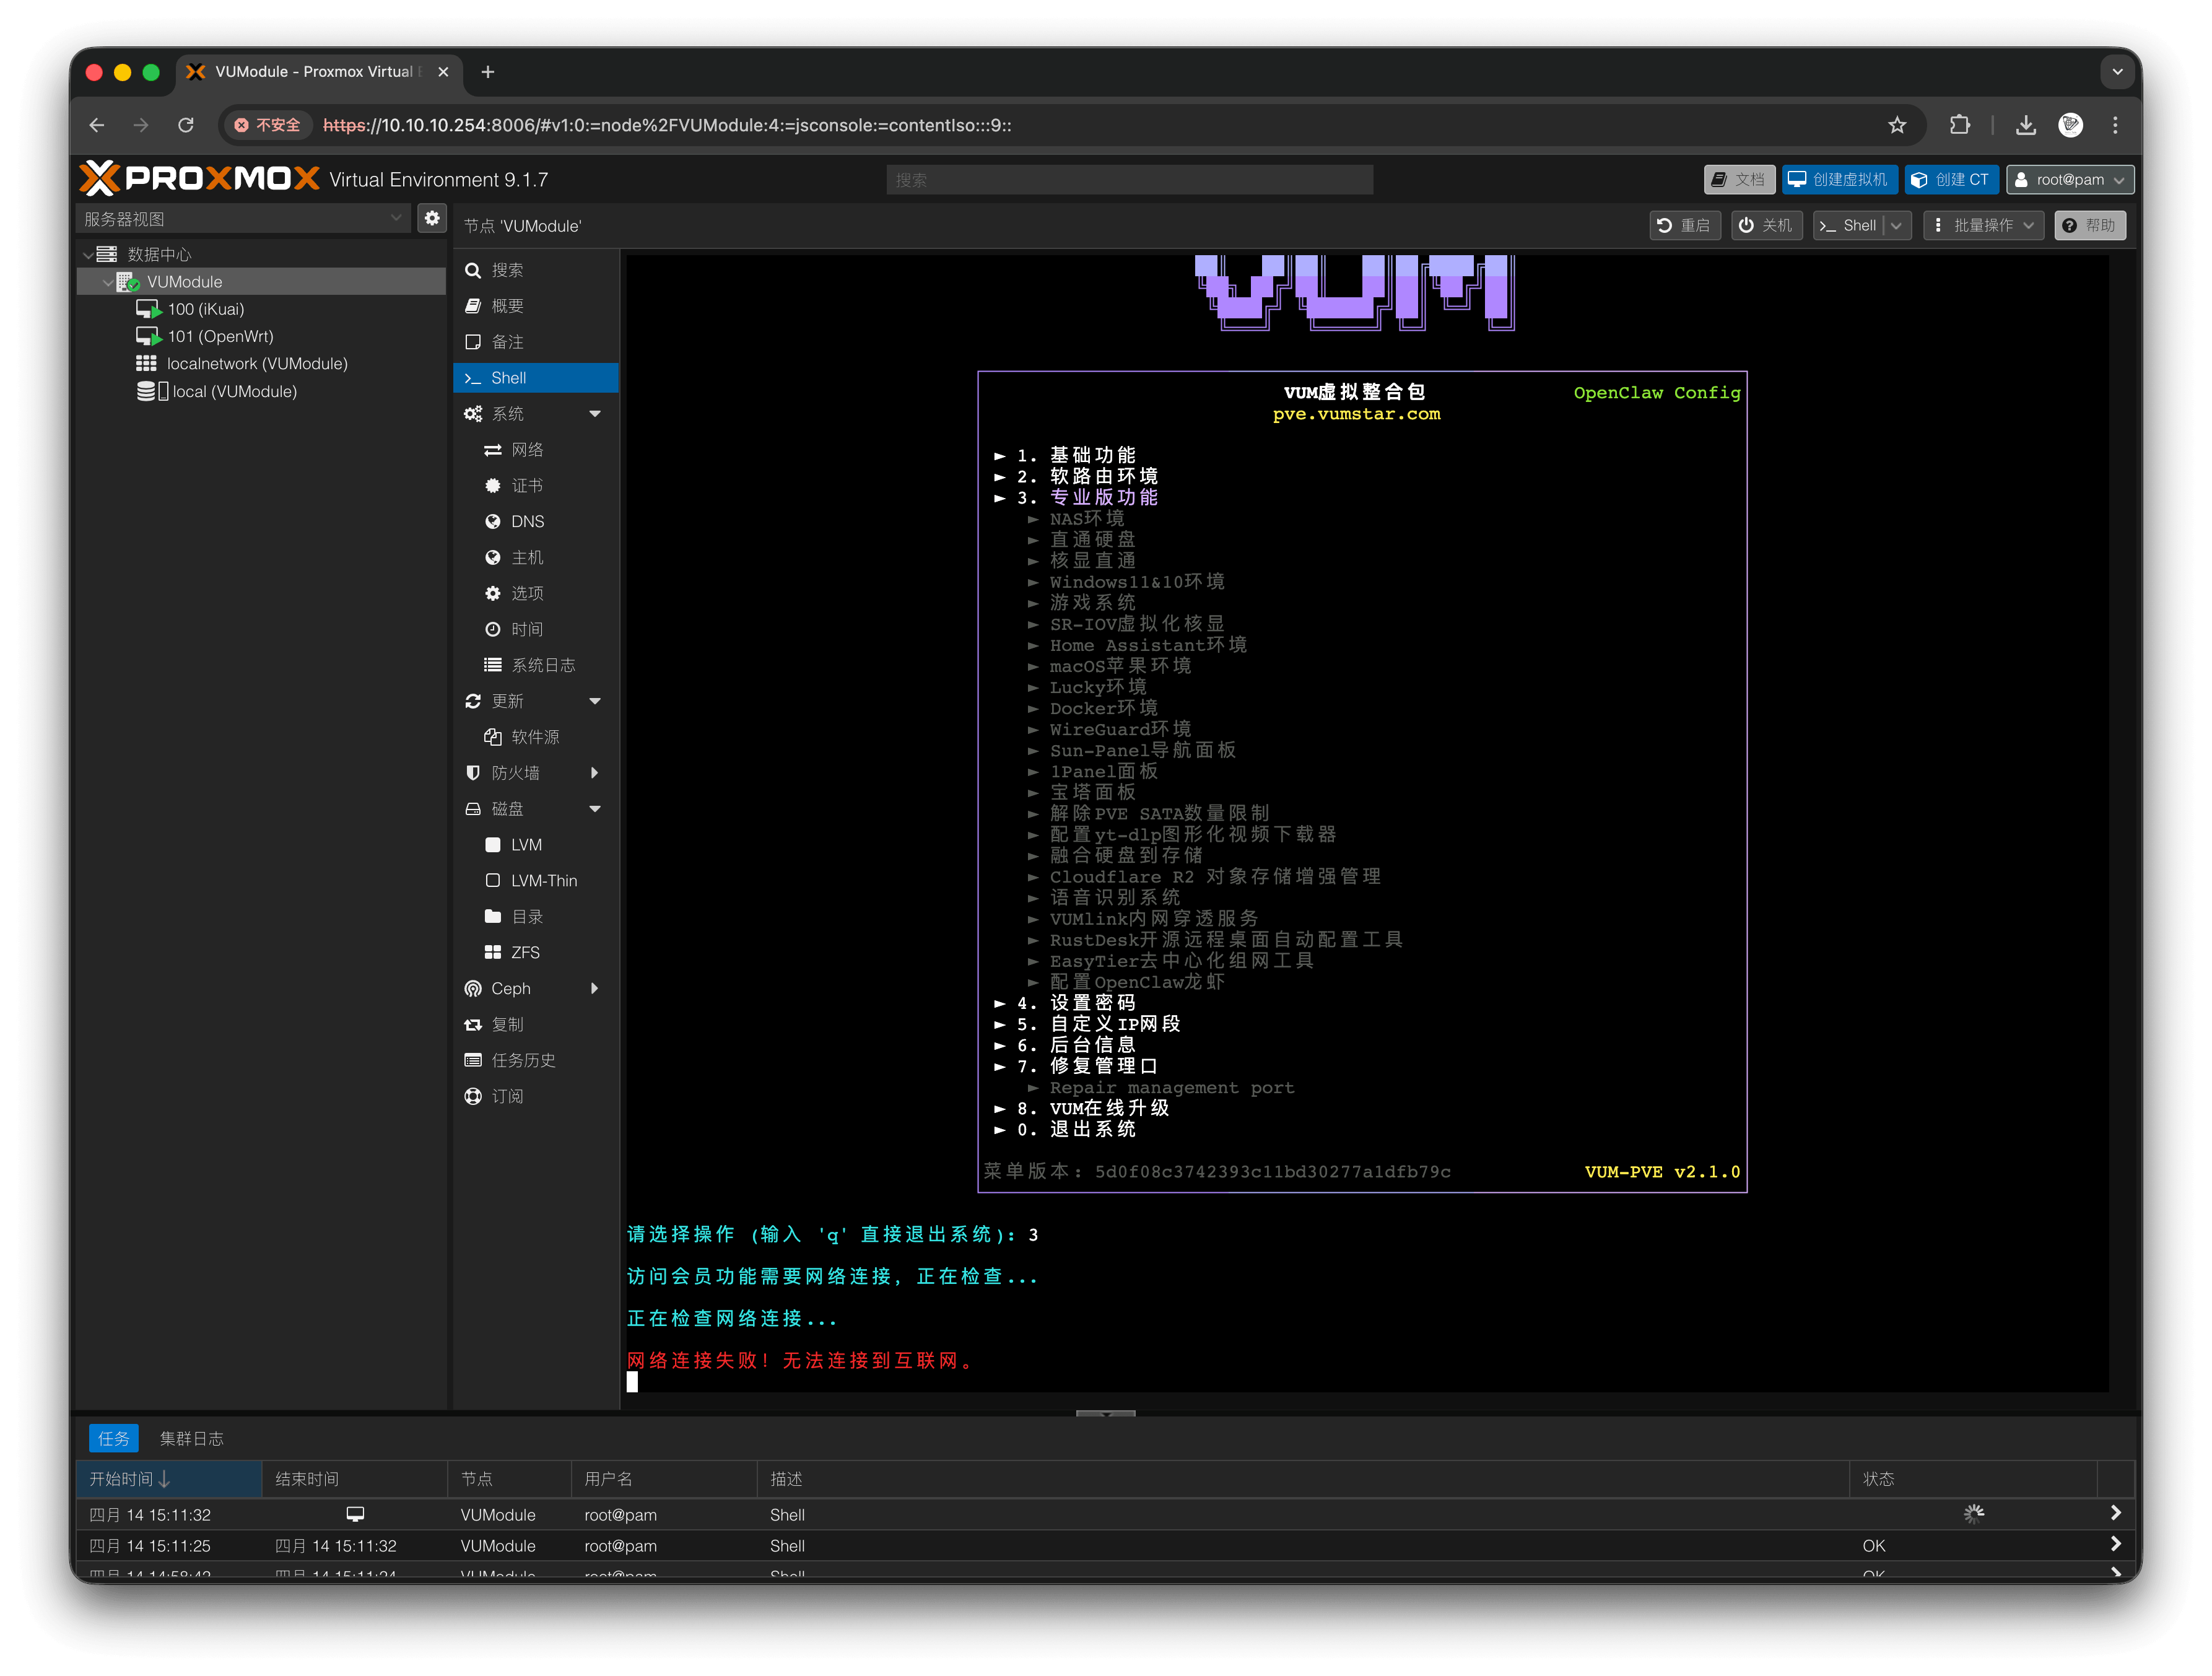This screenshot has width=2212, height=1676.
Task: Switch to the 集群日志 cluster log tab
Action: 191,1438
